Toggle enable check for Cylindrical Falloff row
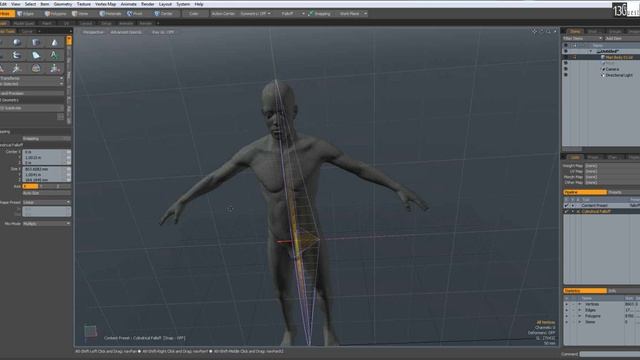 (x=566, y=211)
